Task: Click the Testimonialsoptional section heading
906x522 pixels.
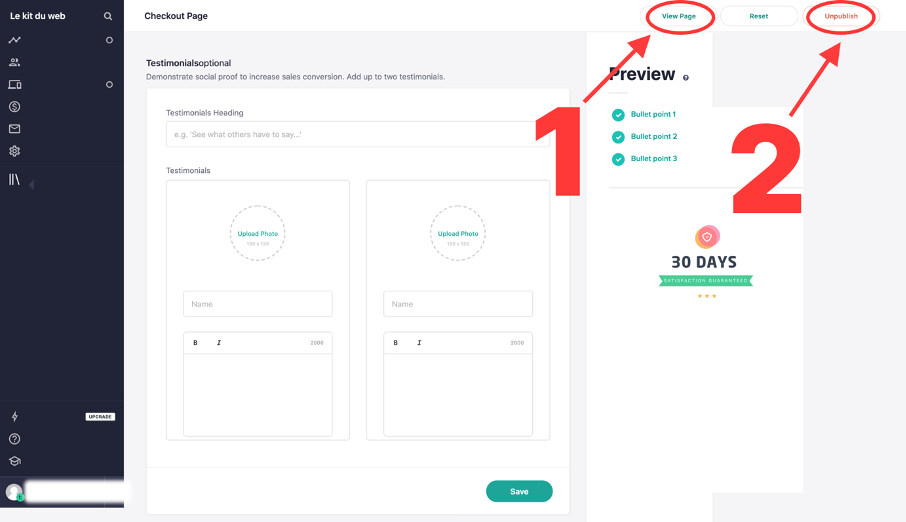Action: [x=188, y=63]
